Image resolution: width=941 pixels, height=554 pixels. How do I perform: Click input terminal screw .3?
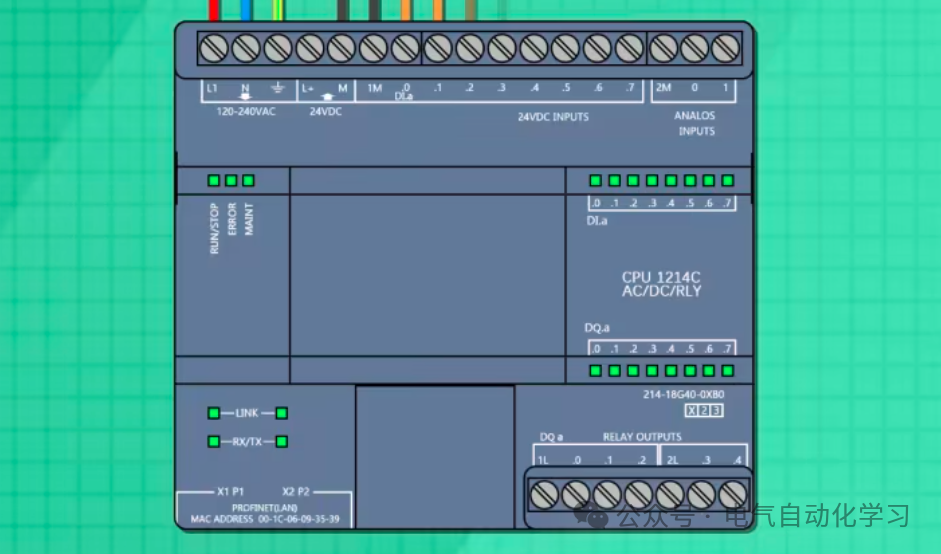502,49
